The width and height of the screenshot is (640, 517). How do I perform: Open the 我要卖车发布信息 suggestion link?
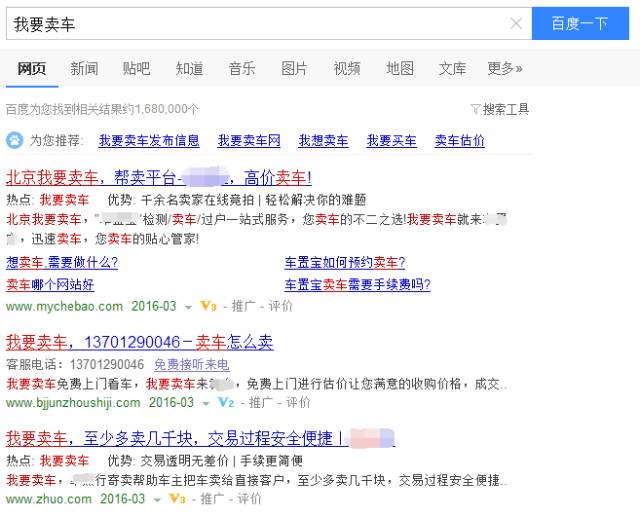pos(149,140)
